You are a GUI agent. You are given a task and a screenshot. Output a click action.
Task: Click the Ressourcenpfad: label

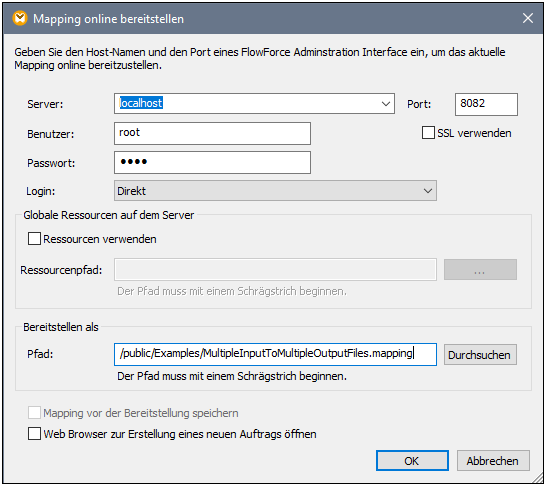(x=61, y=270)
